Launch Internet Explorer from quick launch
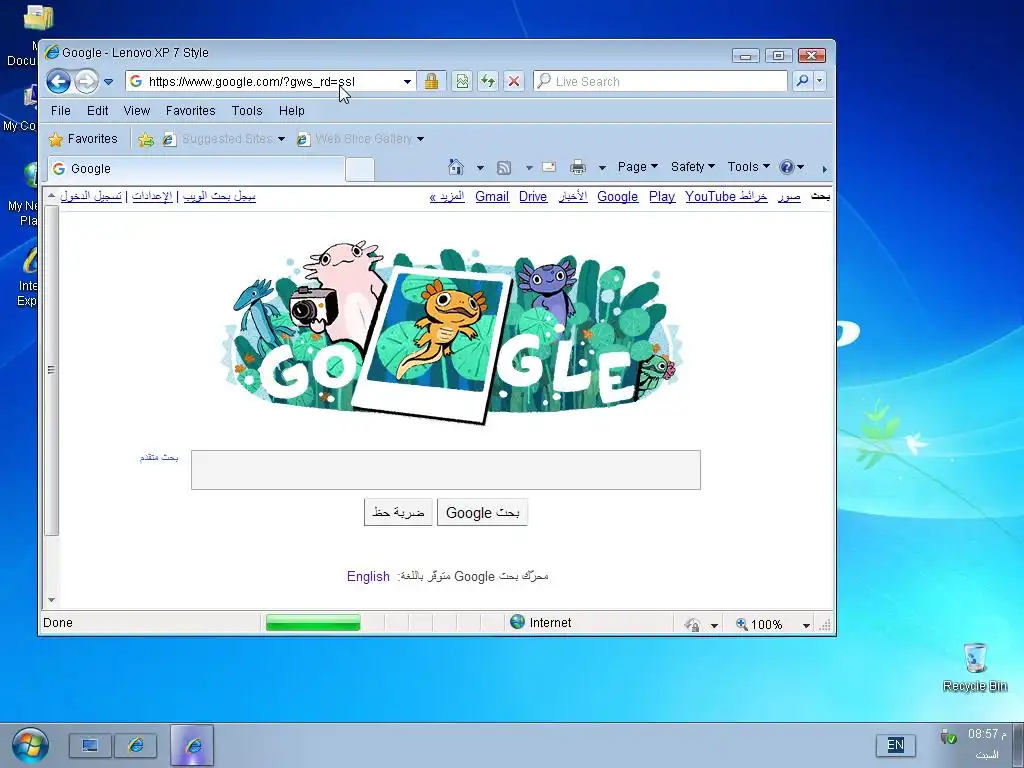This screenshot has width=1024, height=768. 136,745
